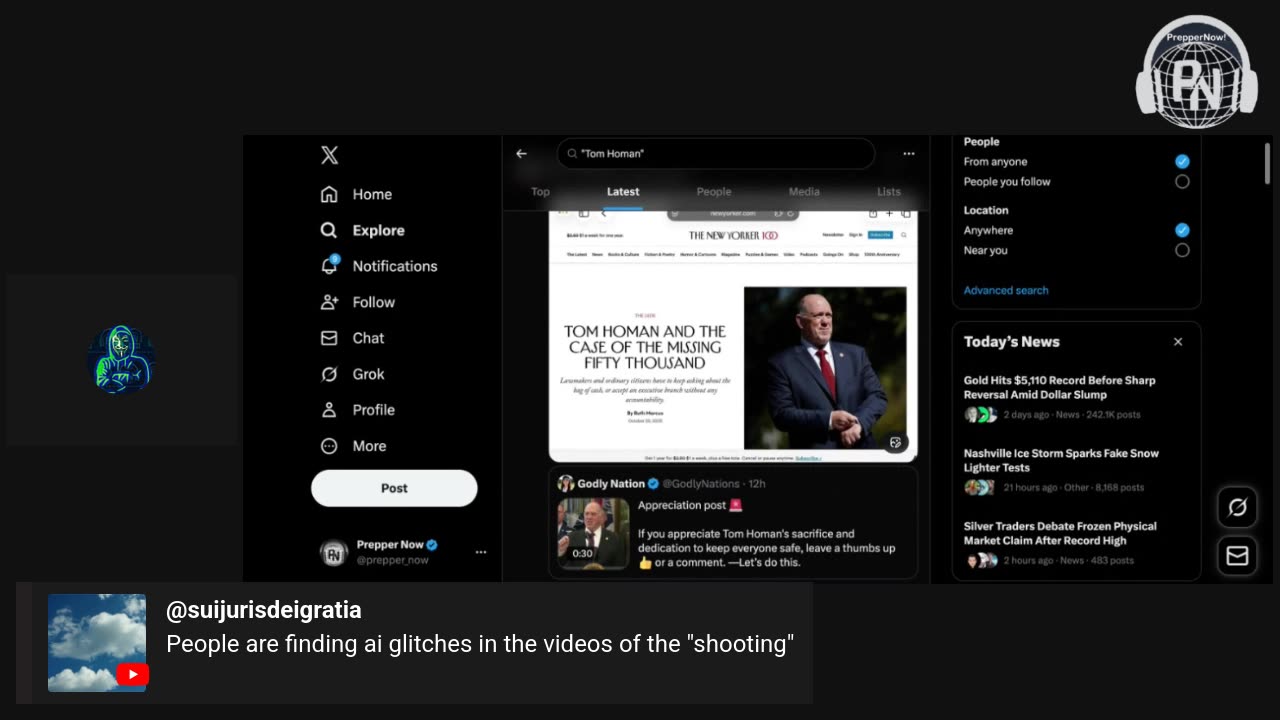Click @suijurisdeigratia clouds avatar

coord(97,643)
